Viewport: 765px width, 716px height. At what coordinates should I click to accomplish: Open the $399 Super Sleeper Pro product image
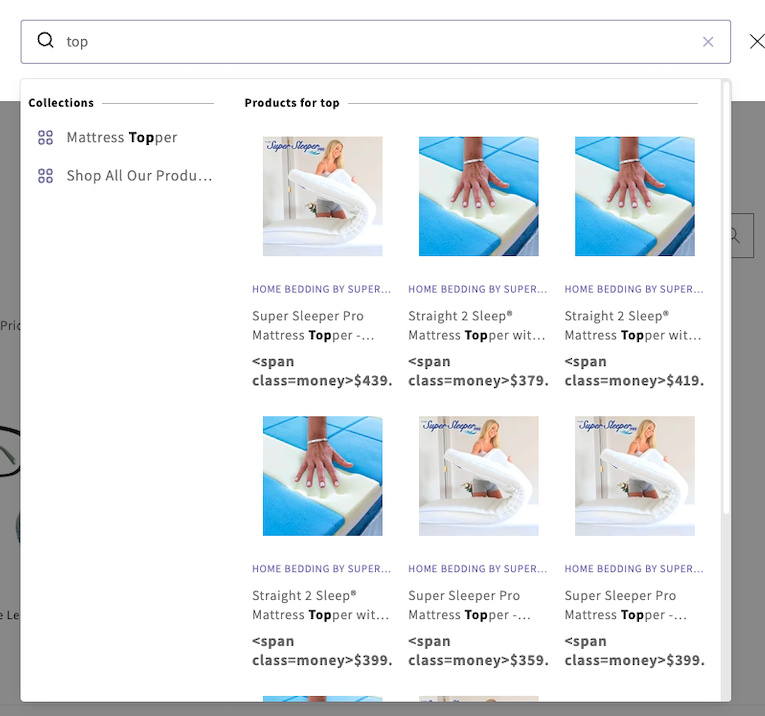[635, 476]
